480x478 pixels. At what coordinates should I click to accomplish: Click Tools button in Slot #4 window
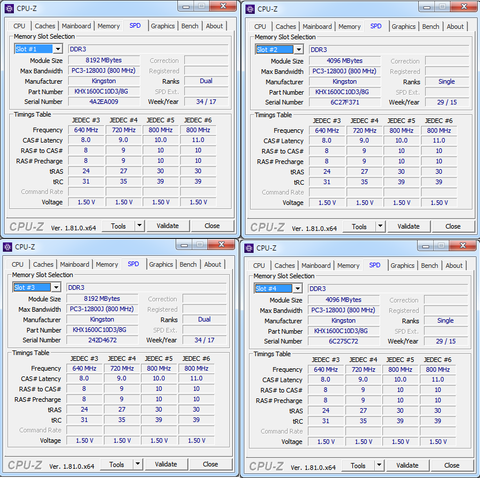pos(358,465)
